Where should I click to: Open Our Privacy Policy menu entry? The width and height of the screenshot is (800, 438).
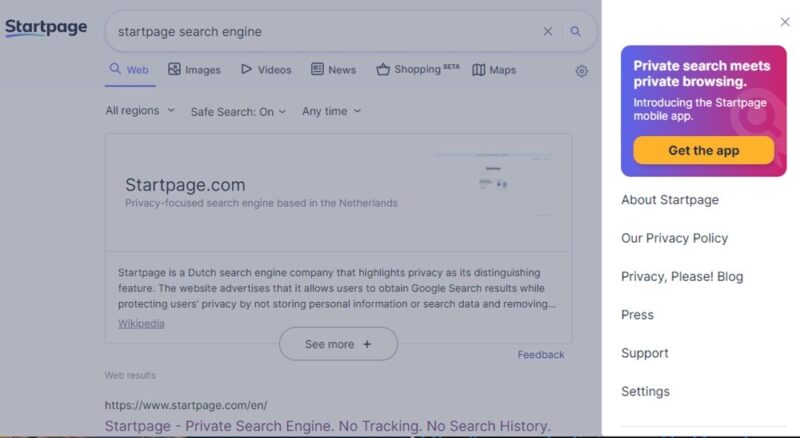tap(674, 238)
